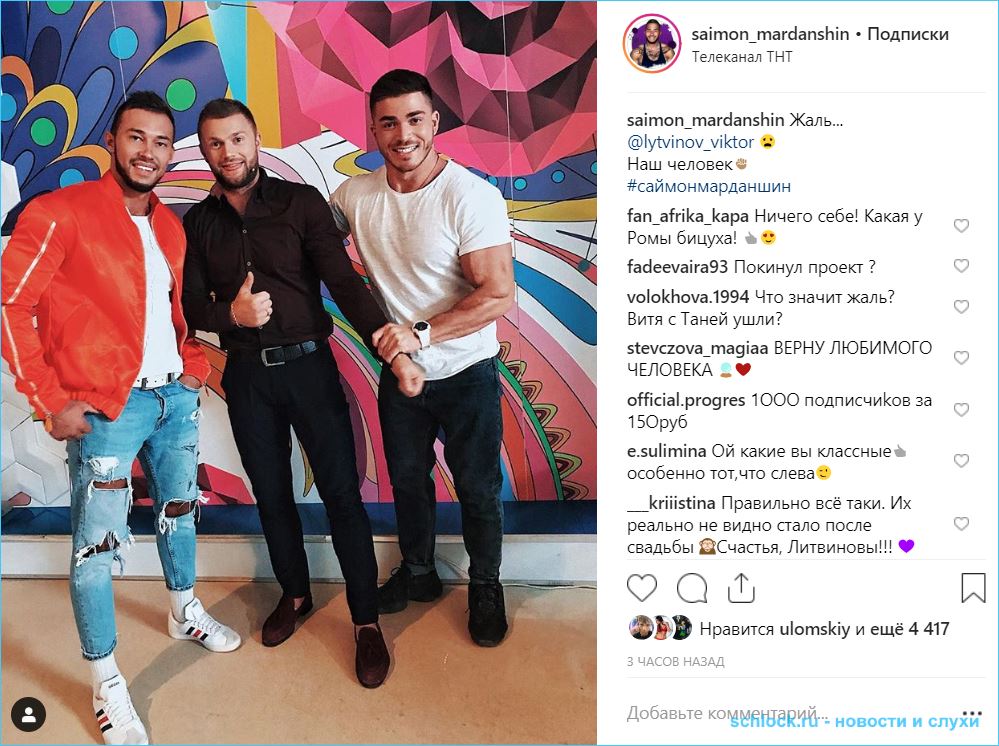Like stevczova_magiaa's comment heart
The height and width of the screenshot is (746, 999).
pos(961,358)
